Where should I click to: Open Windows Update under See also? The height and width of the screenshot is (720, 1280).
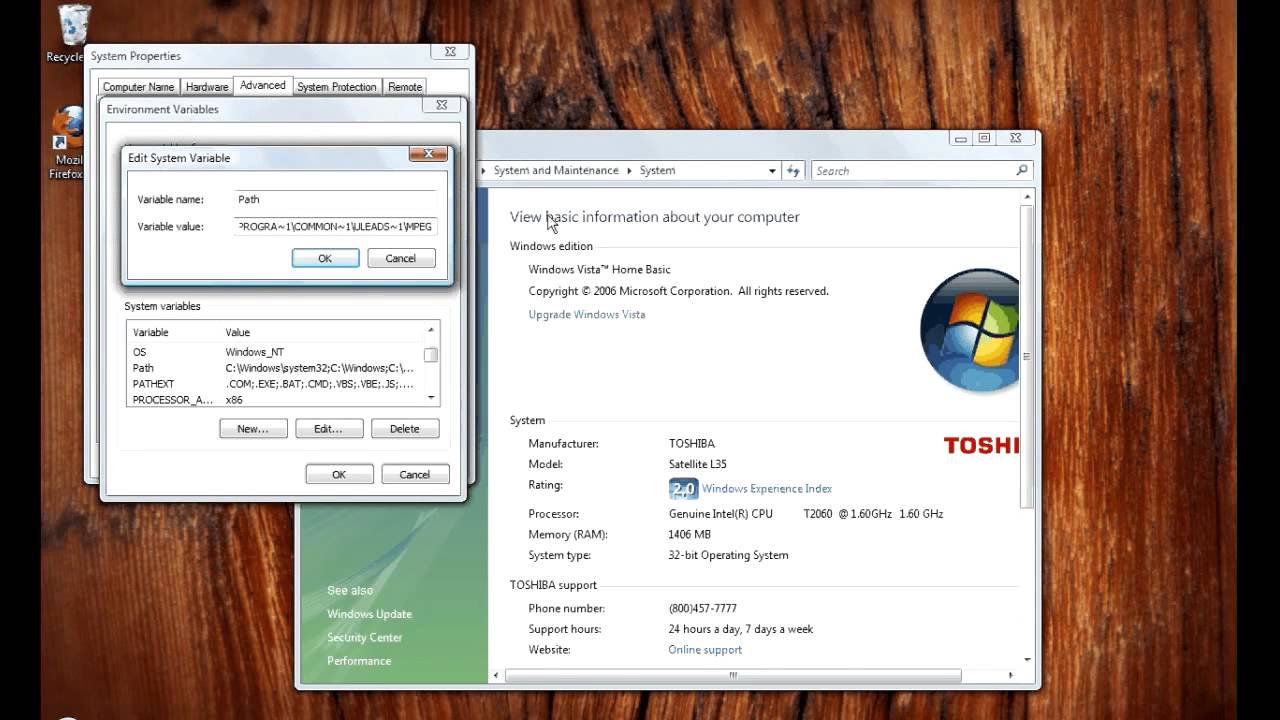pyautogui.click(x=369, y=614)
